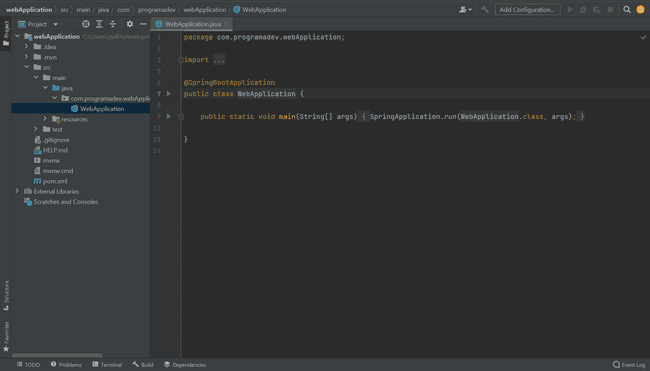Open the TODO tool window tab

tap(28, 365)
